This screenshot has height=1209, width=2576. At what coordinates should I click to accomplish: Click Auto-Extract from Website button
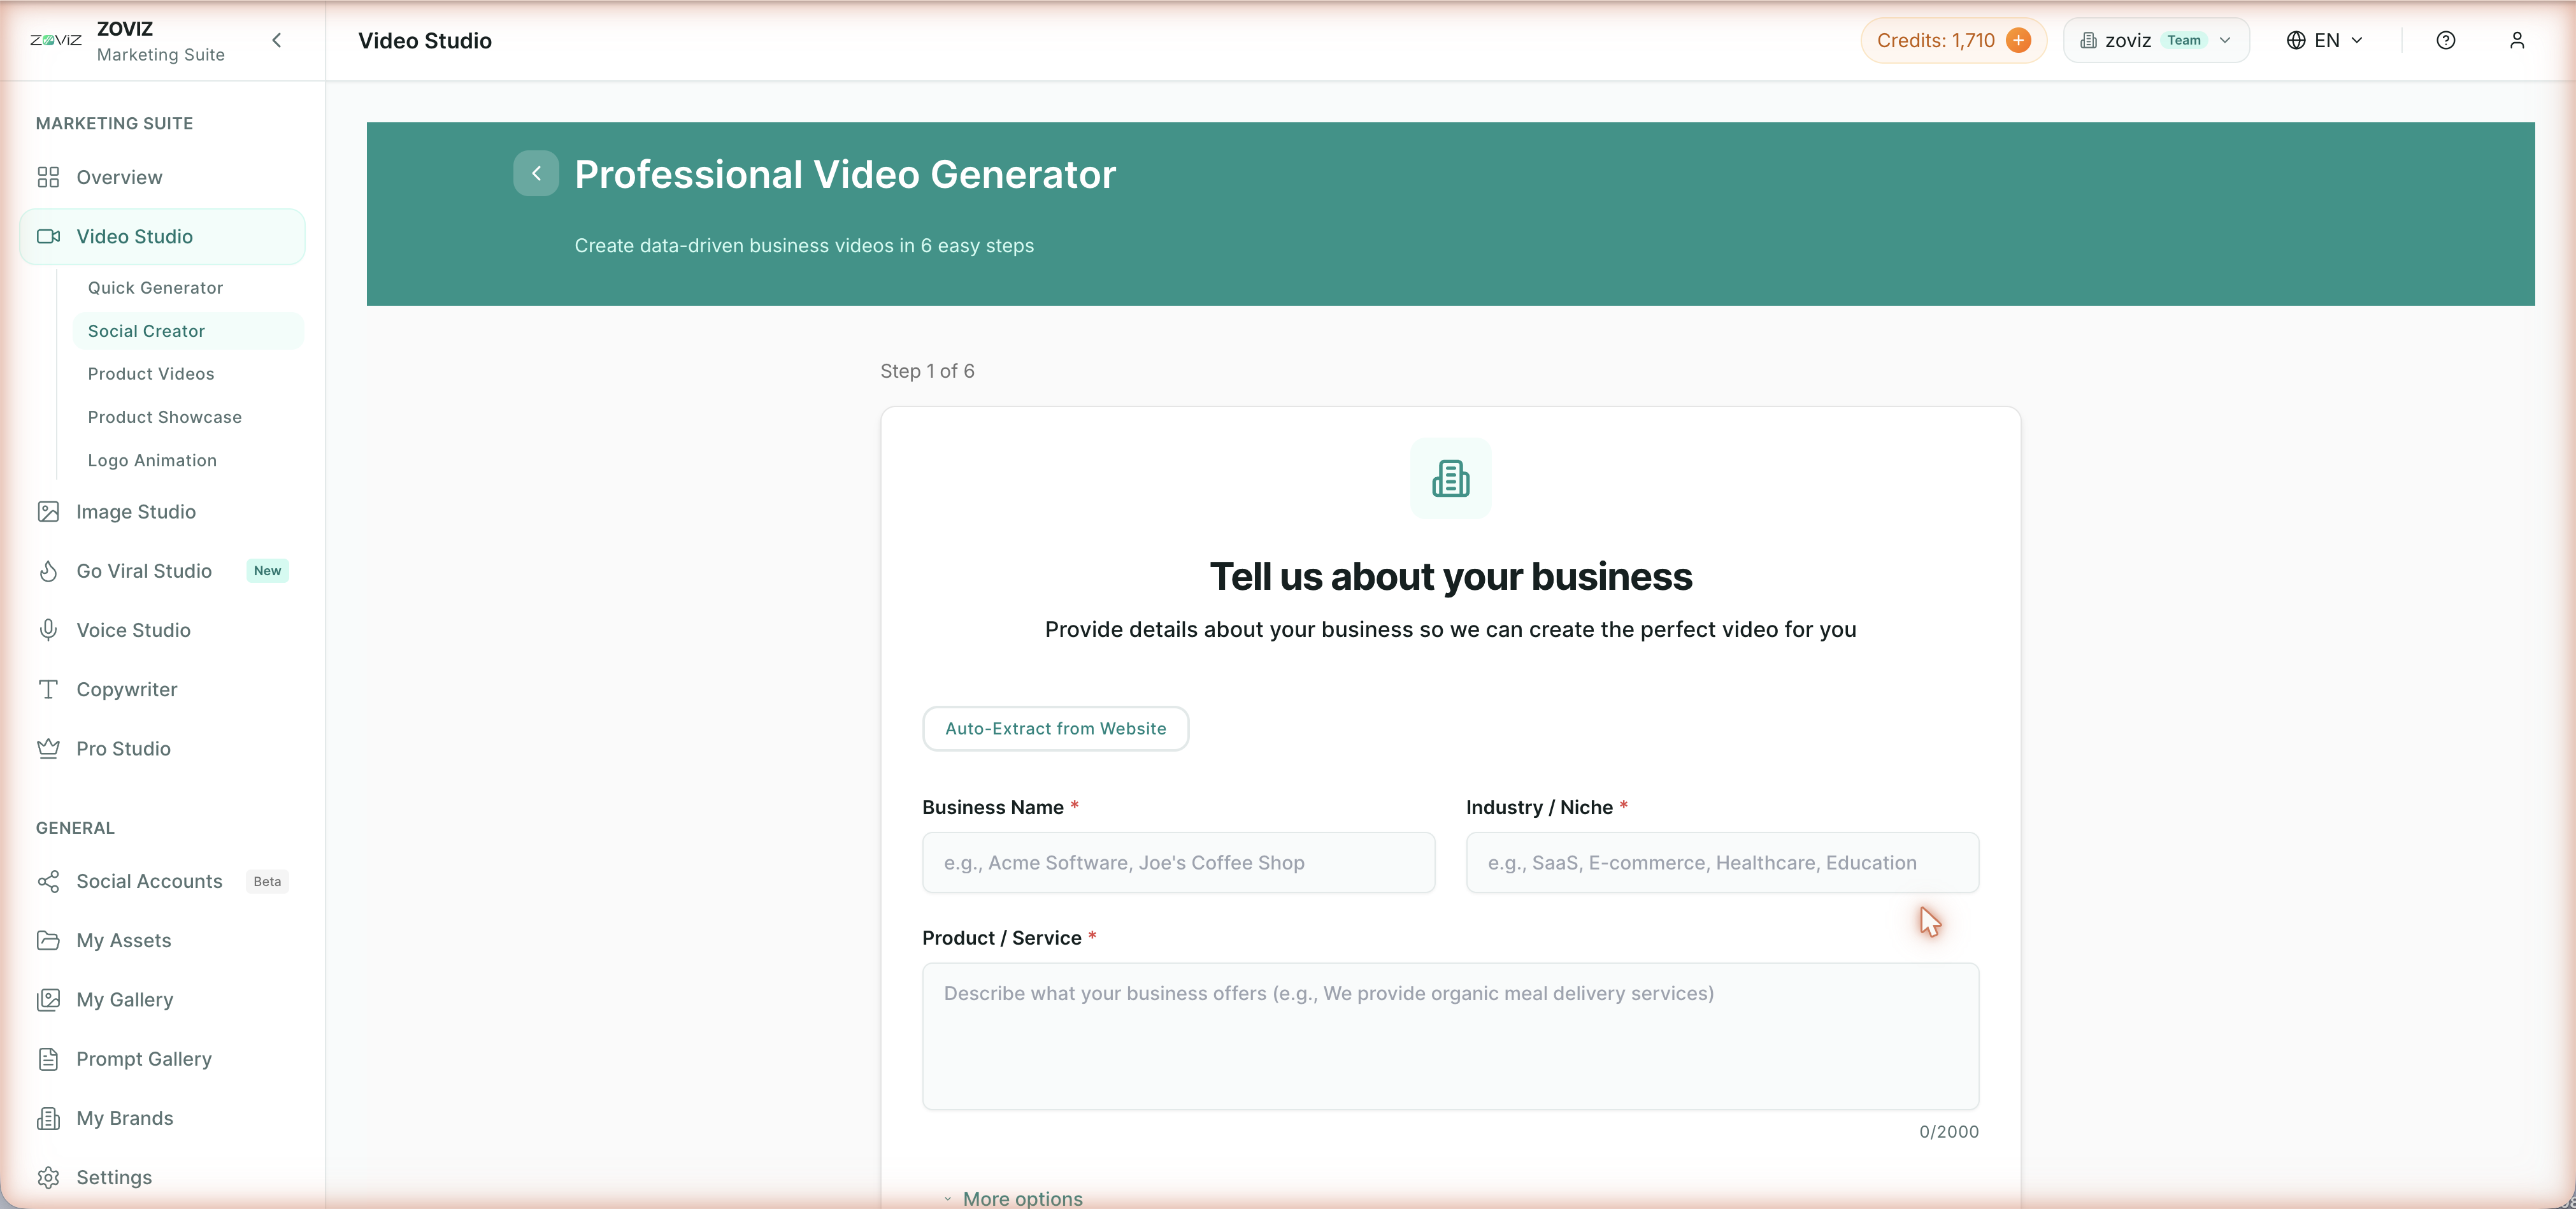[1055, 729]
